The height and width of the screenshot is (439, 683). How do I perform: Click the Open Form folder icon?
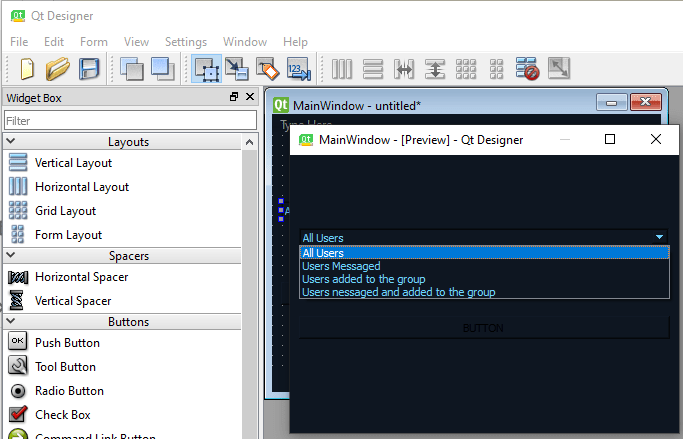point(57,69)
